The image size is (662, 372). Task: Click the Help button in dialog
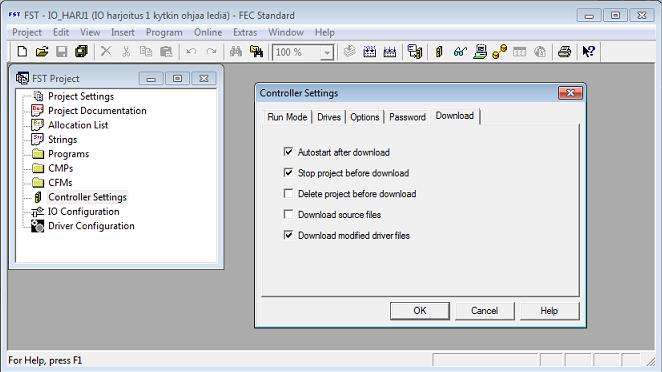[549, 311]
